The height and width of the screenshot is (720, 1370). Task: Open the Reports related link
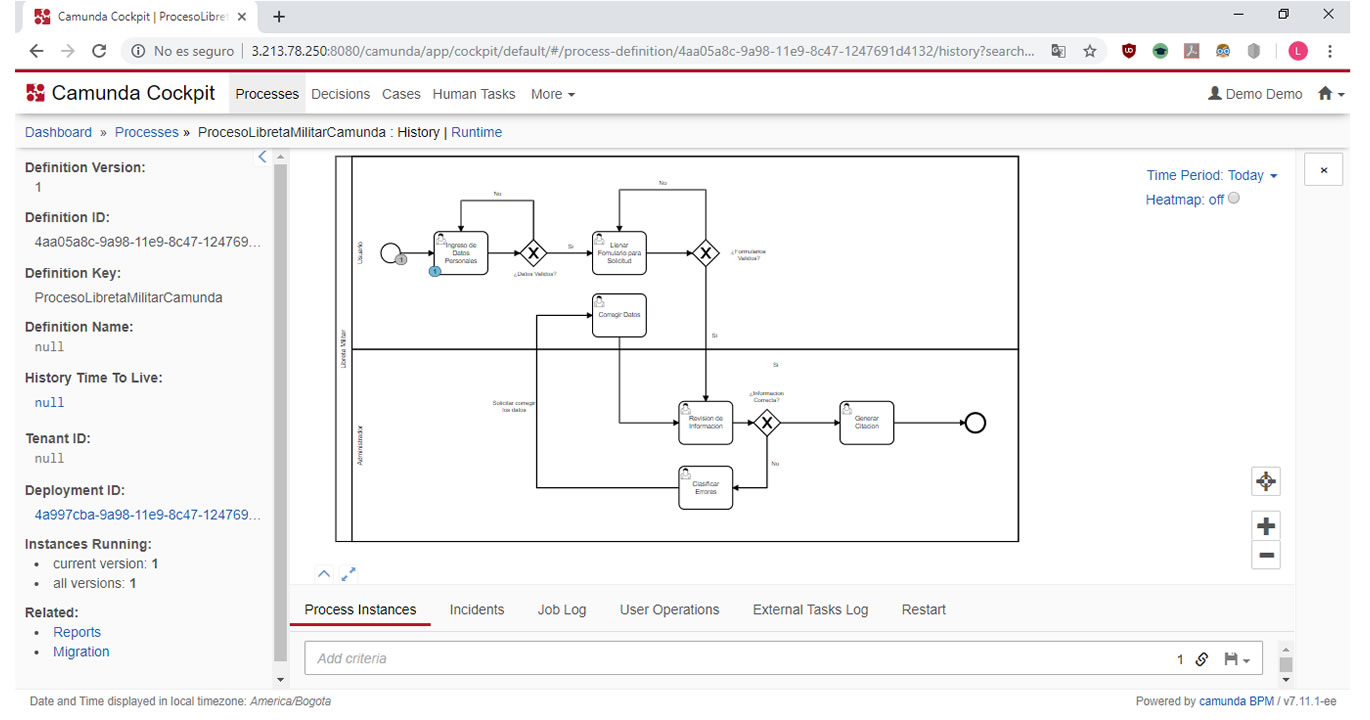(77, 632)
